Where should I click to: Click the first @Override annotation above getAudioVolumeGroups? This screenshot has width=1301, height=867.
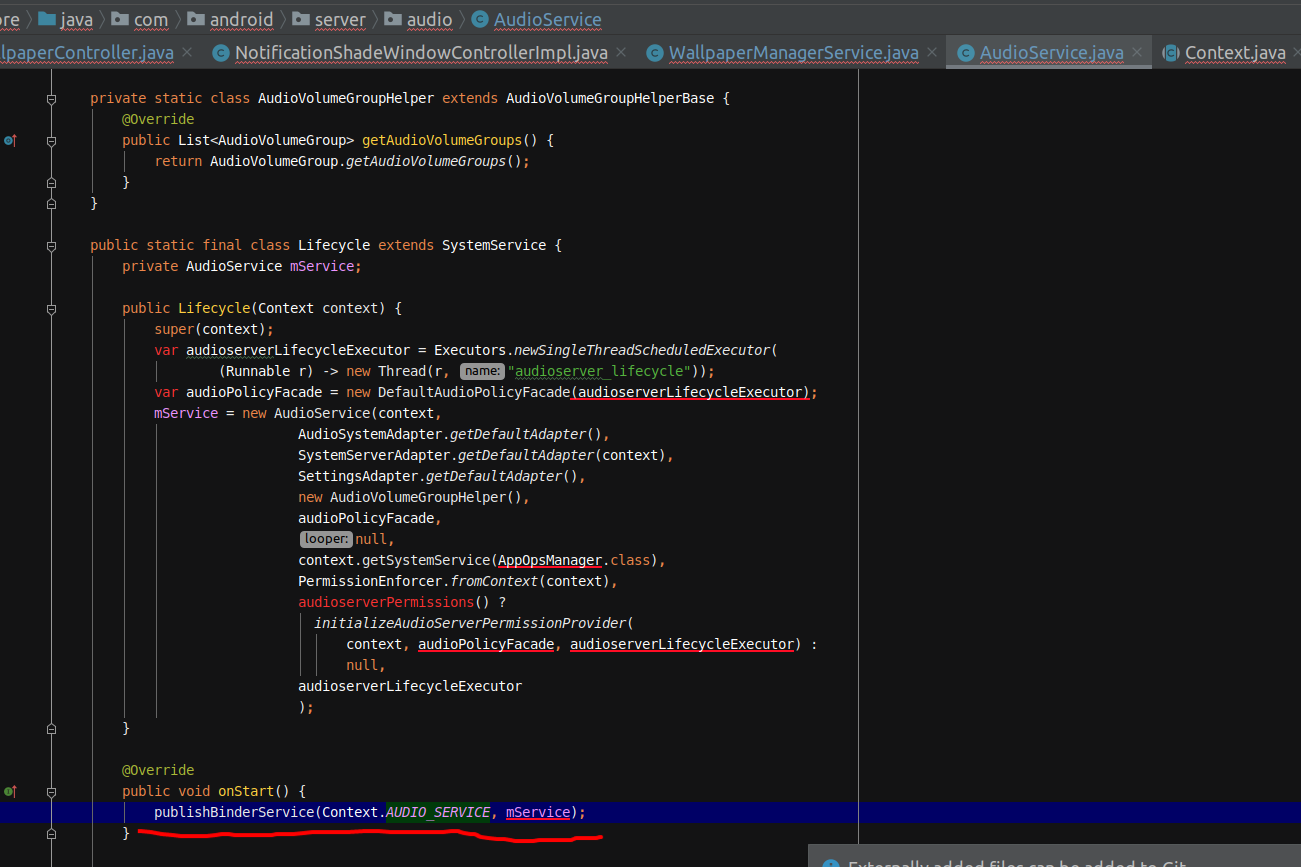click(158, 120)
